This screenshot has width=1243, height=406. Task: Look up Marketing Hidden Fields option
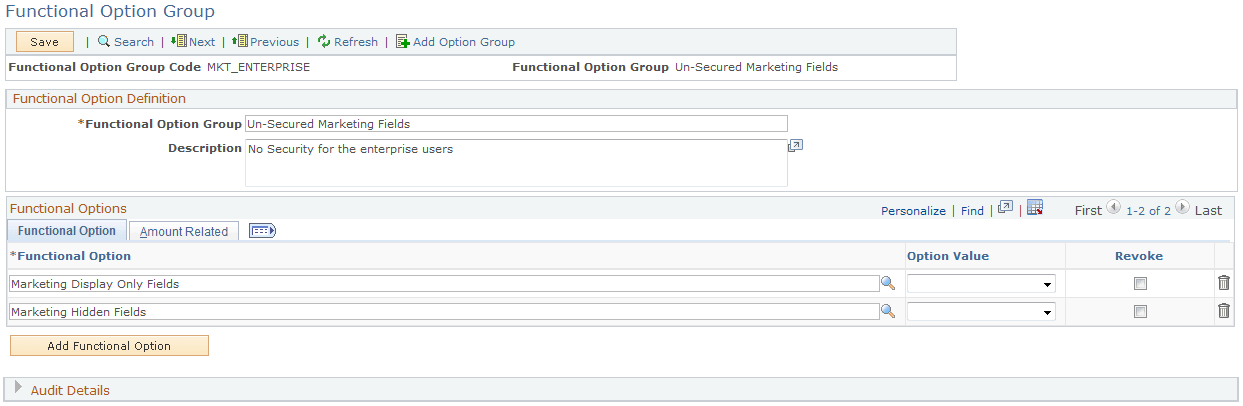coord(887,312)
